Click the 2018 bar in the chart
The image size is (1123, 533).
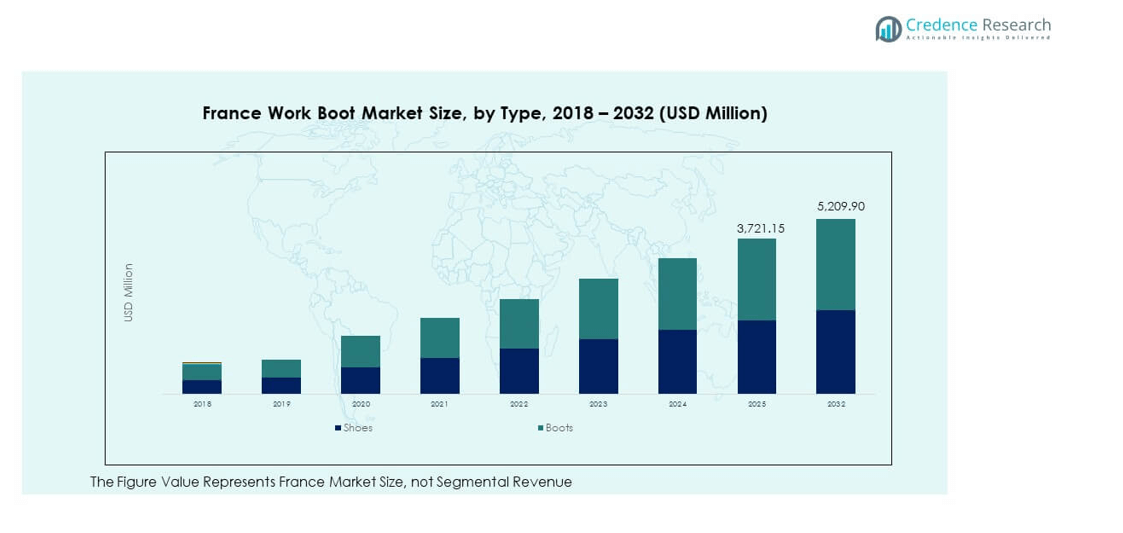[x=202, y=378]
